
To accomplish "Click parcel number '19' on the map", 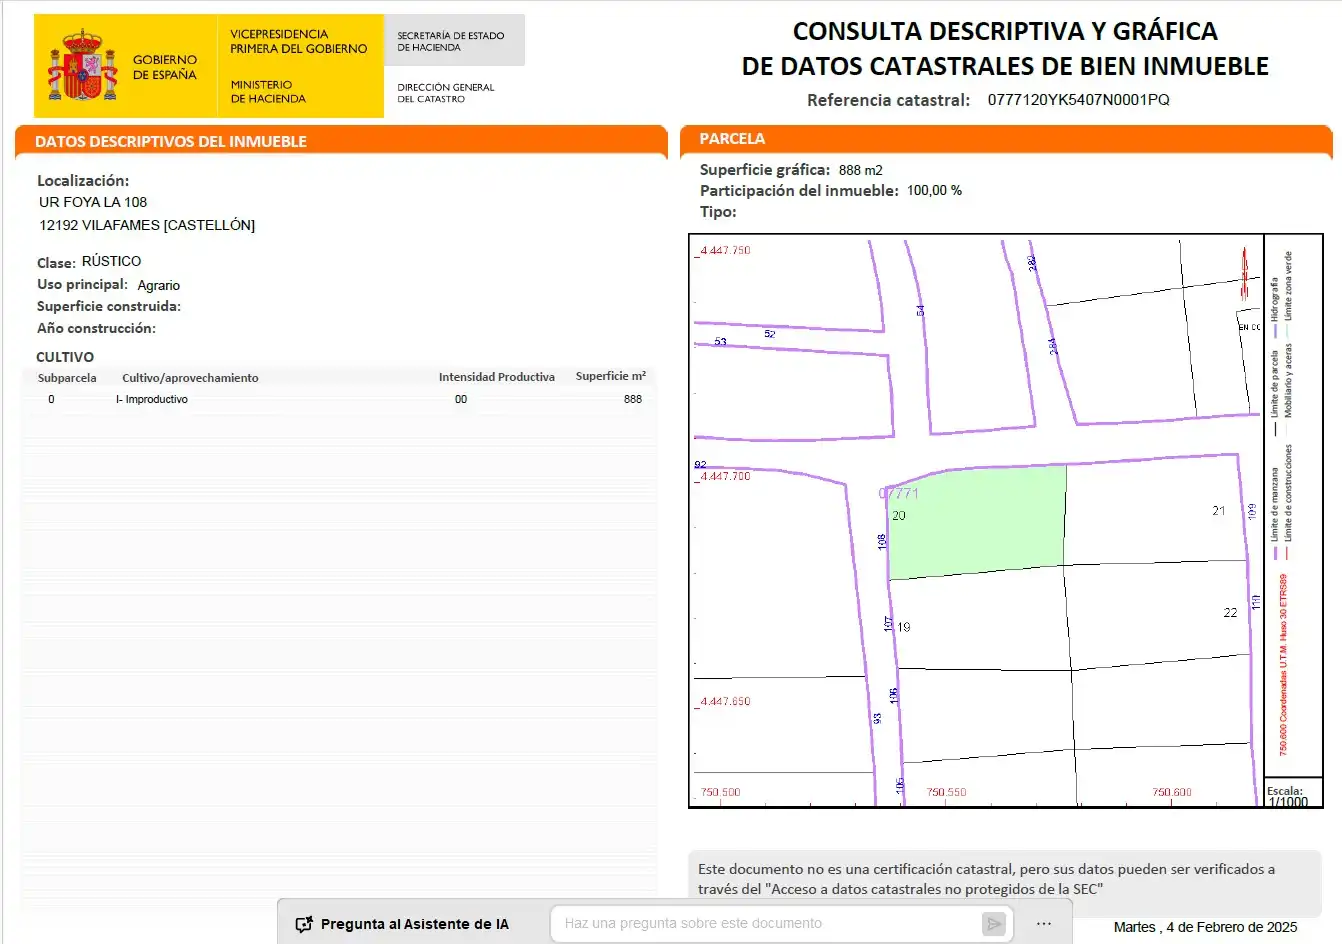I will (x=904, y=627).
